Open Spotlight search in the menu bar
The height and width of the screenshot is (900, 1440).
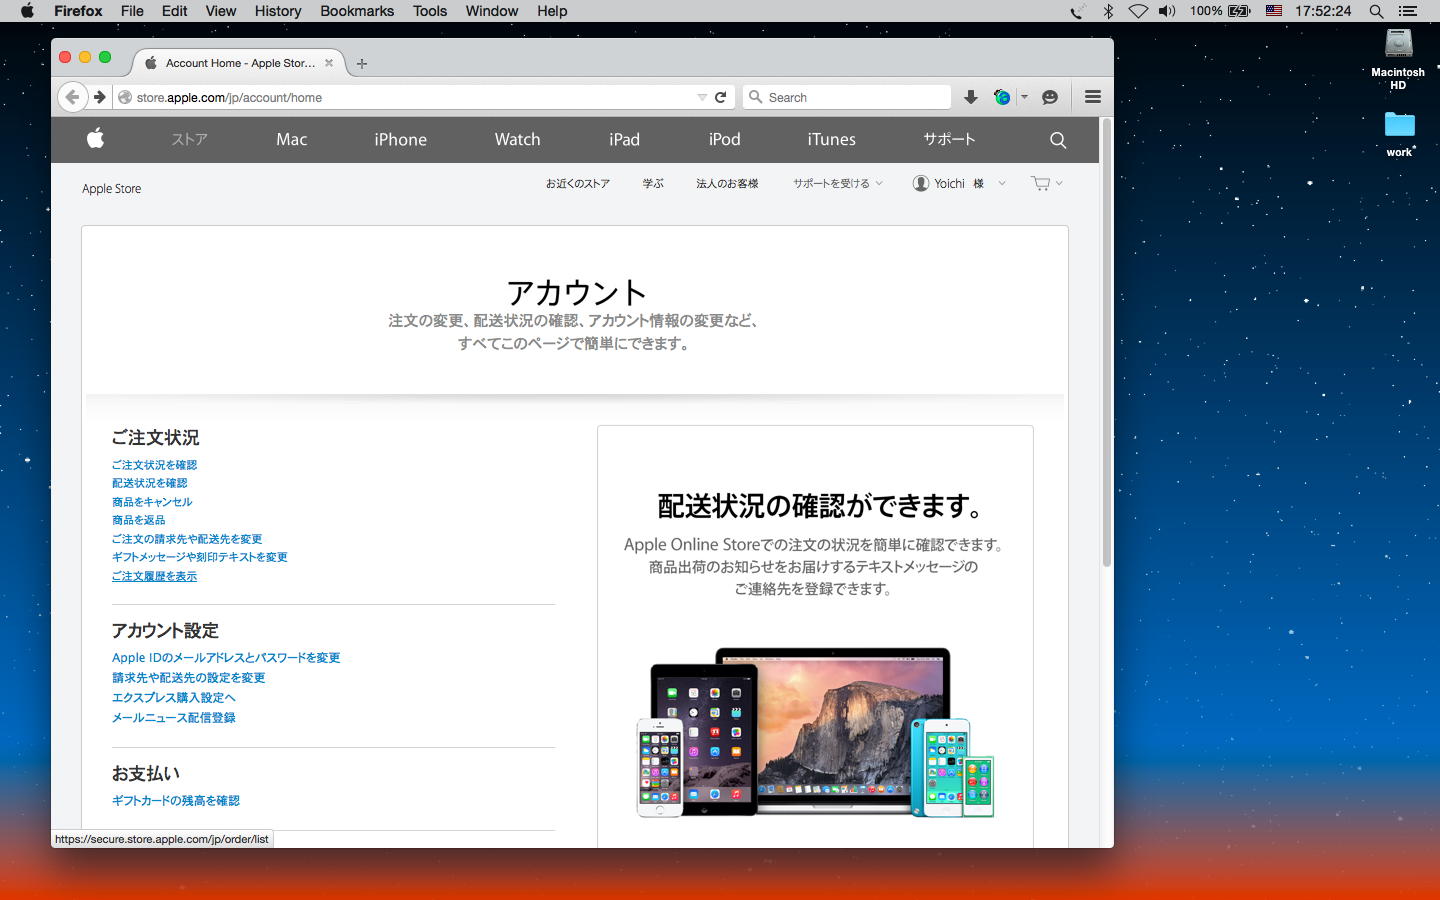tap(1377, 11)
